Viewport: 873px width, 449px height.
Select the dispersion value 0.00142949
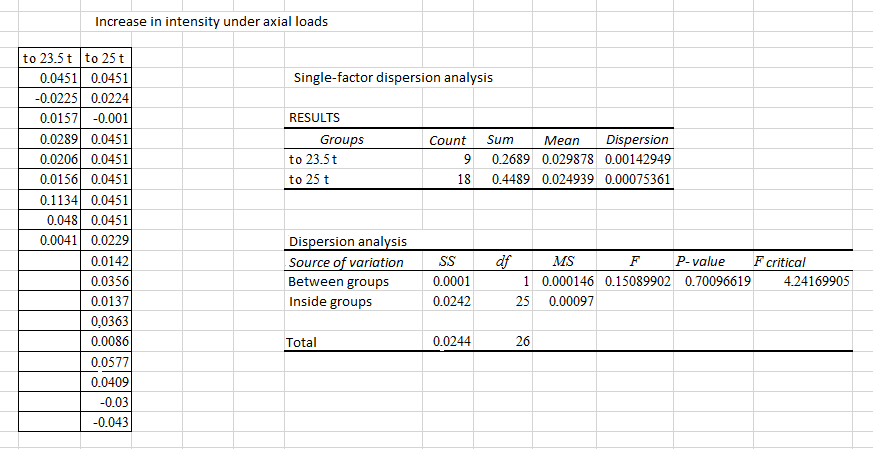point(638,159)
